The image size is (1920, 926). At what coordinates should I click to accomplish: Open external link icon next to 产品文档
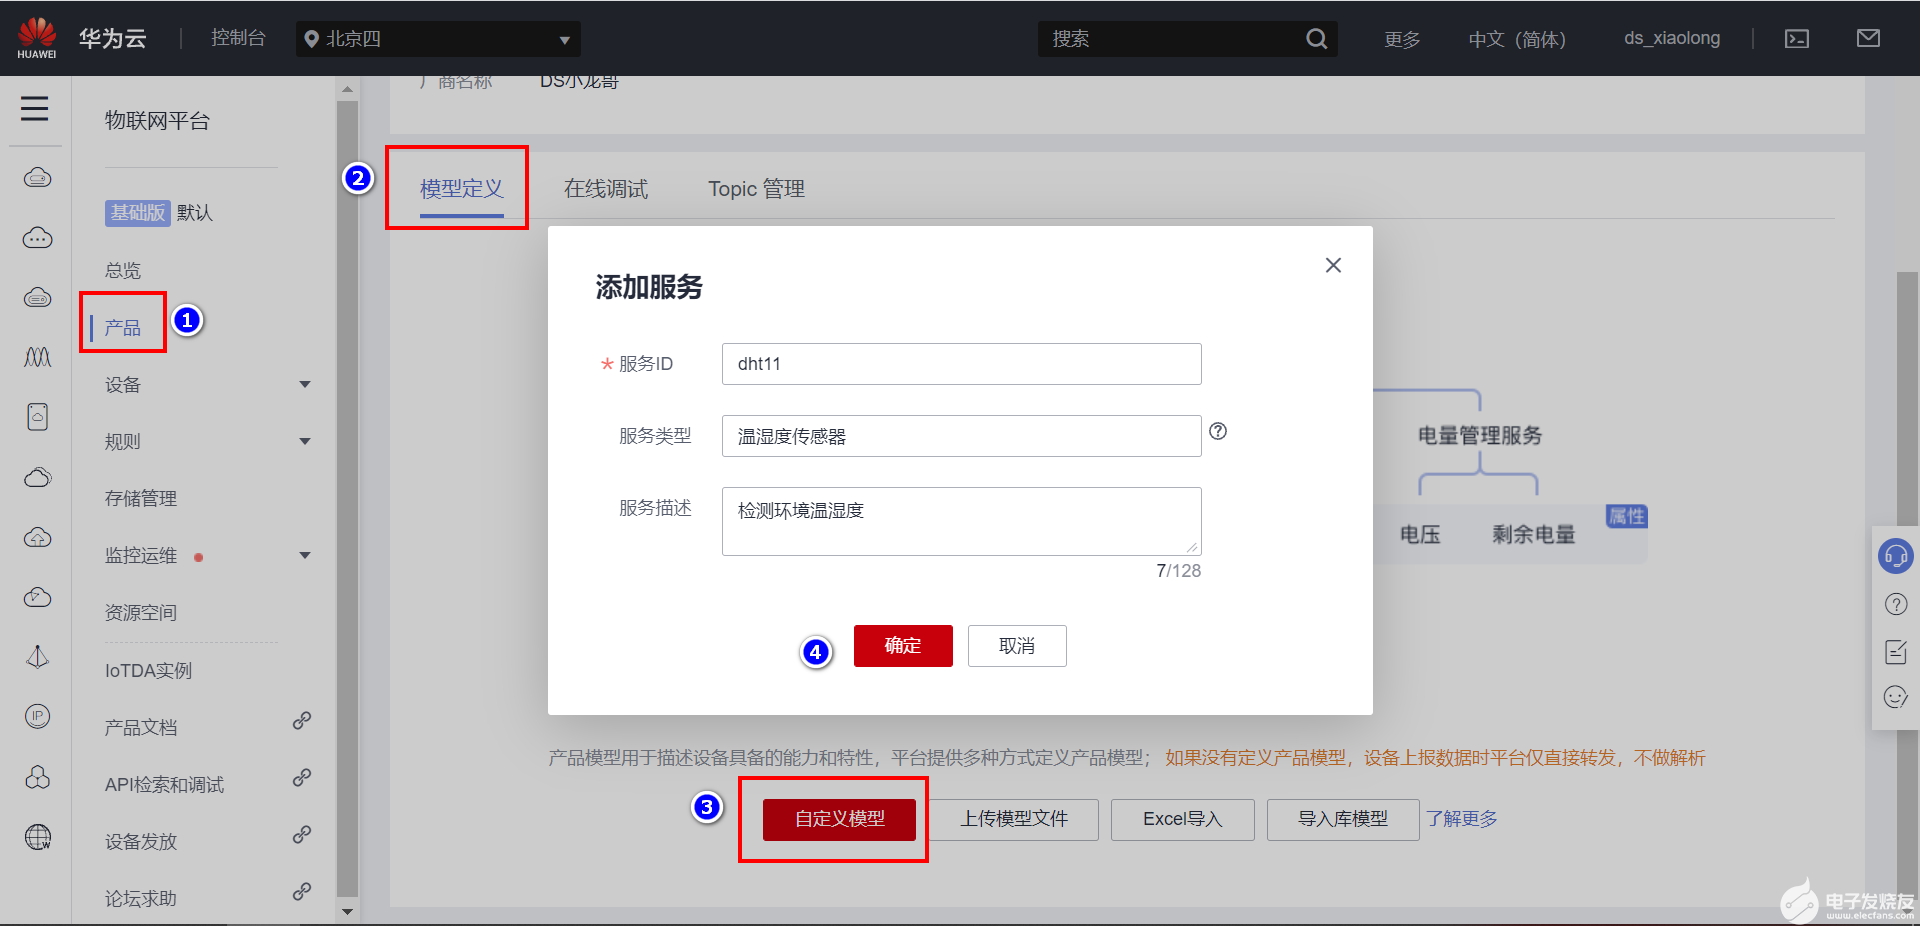(302, 721)
